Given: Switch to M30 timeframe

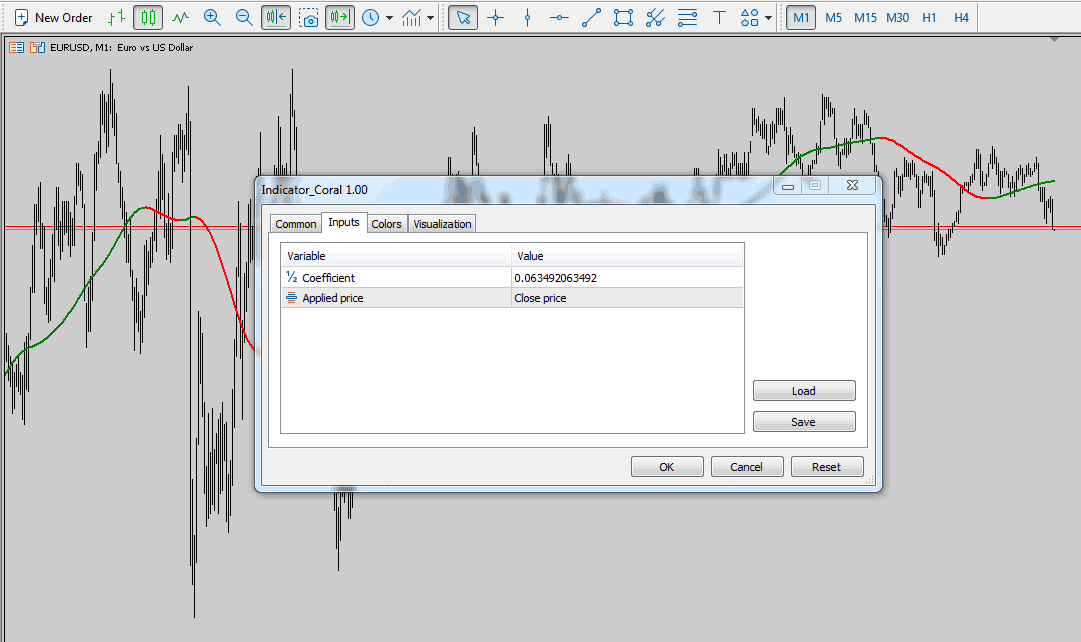Looking at the screenshot, I should point(898,17).
